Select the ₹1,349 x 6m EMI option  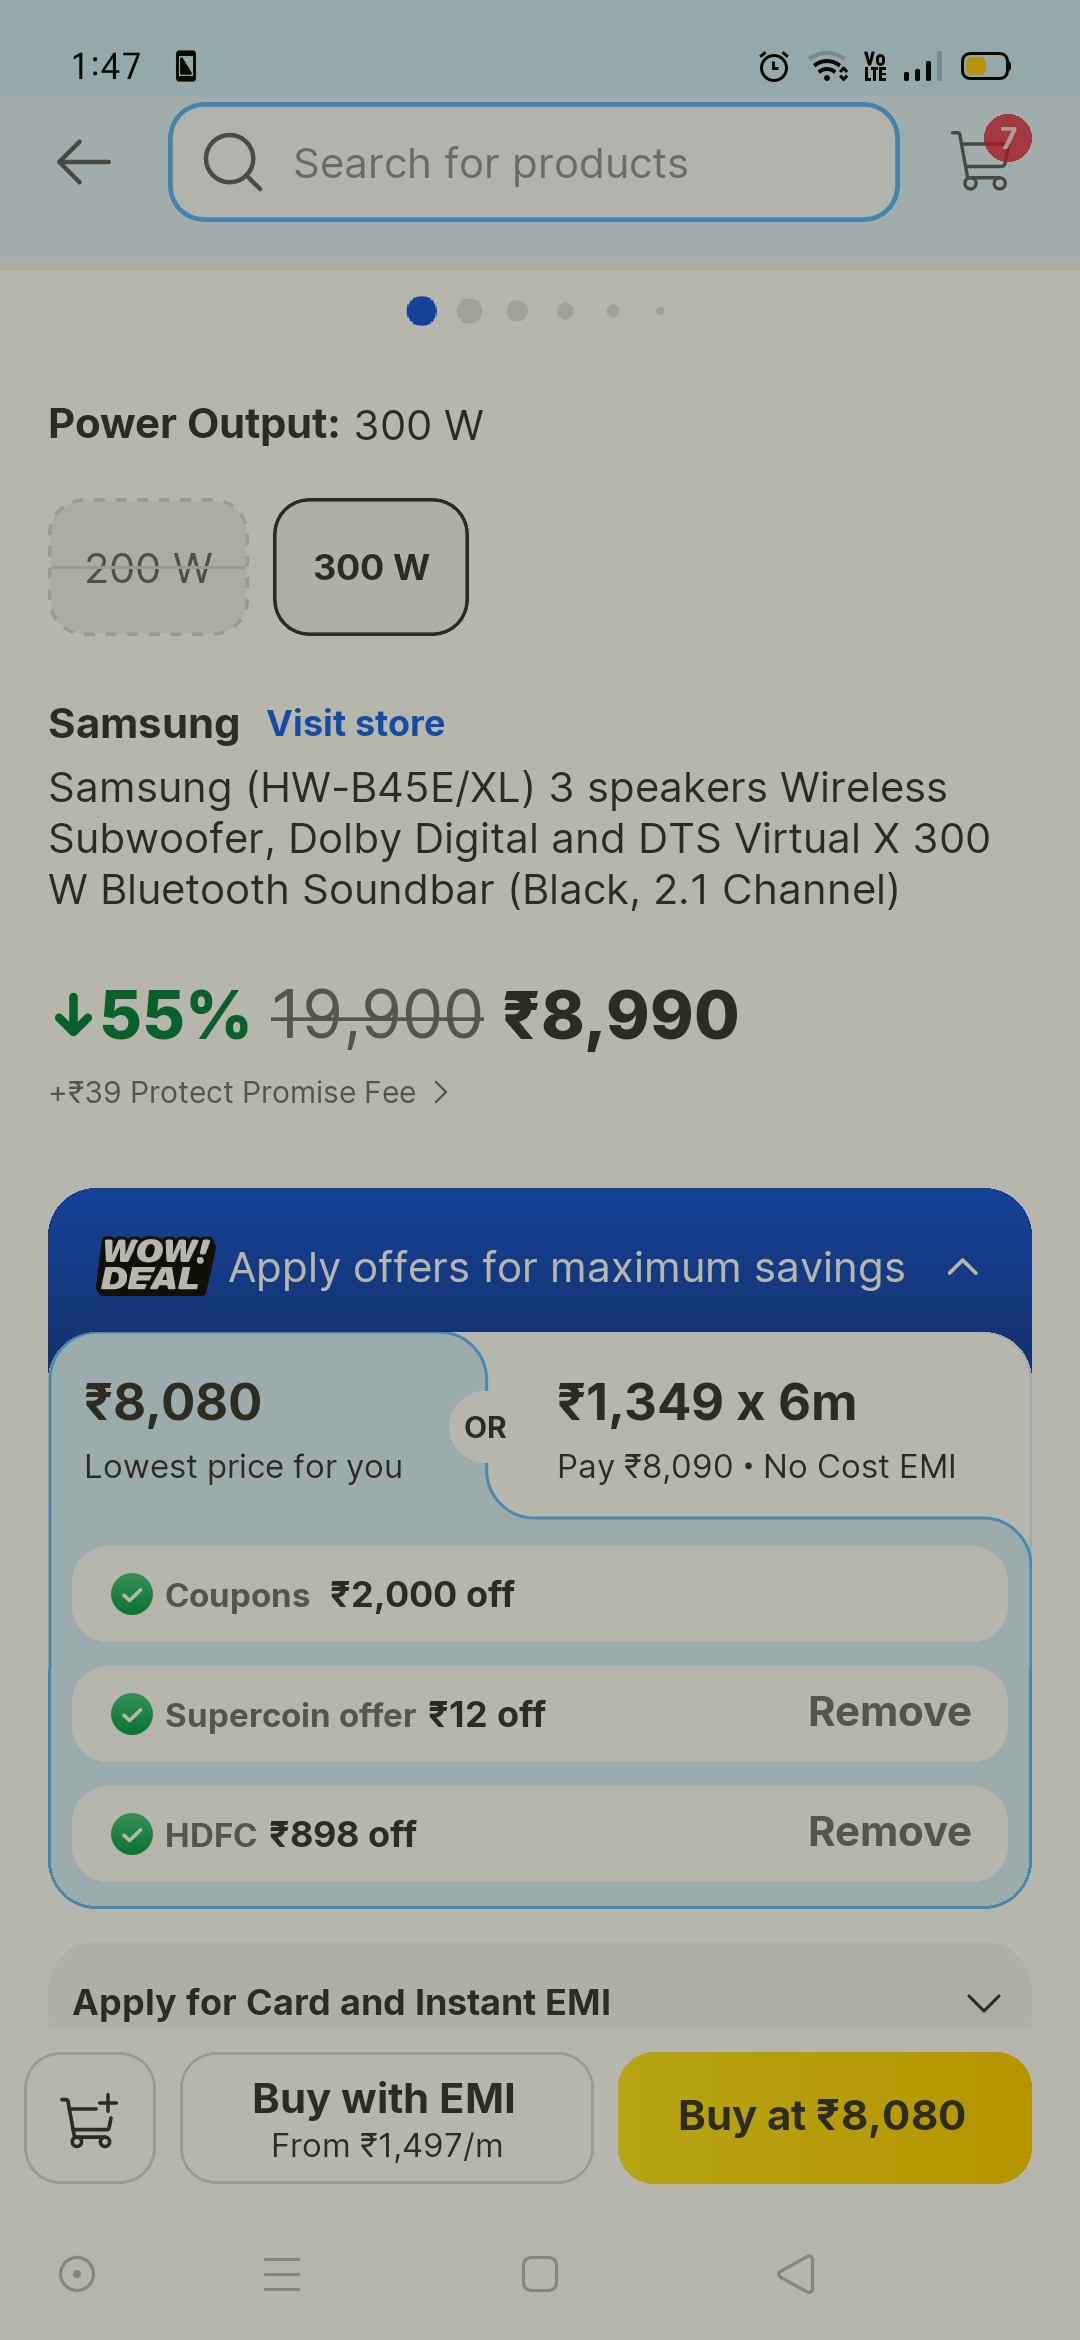pos(757,1428)
